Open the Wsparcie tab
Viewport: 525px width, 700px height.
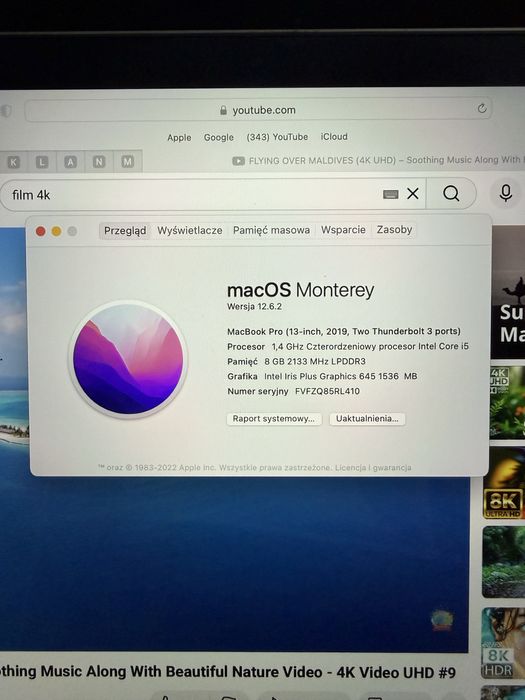[343, 229]
